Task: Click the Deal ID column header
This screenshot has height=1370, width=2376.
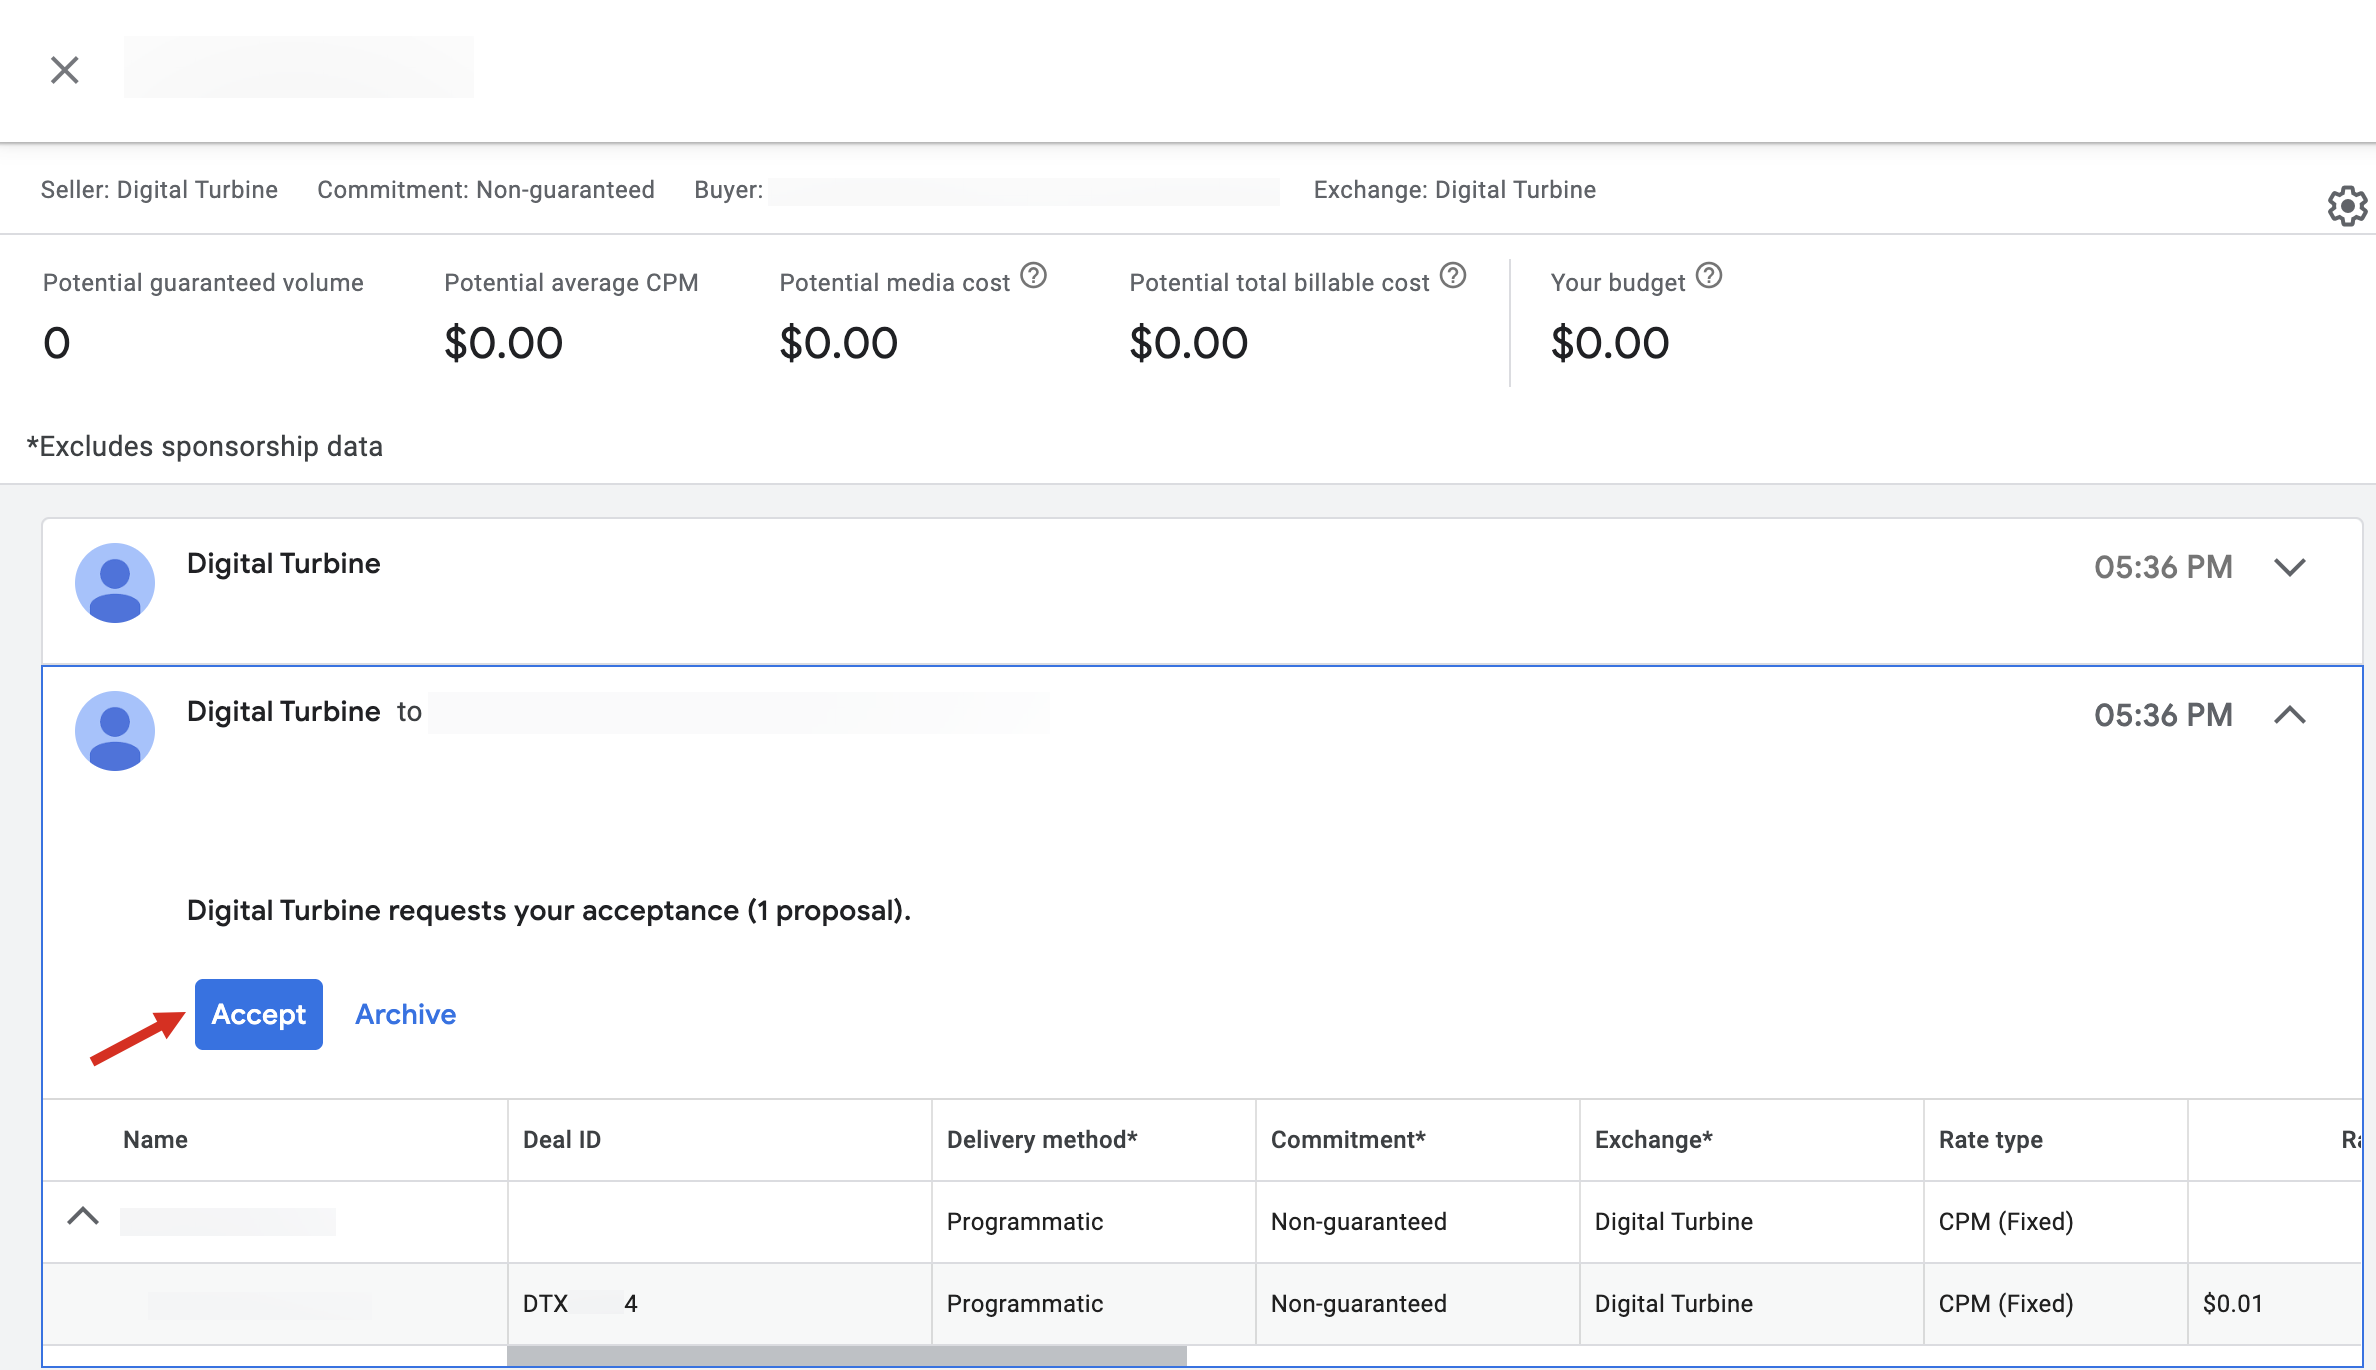Action: [562, 1140]
